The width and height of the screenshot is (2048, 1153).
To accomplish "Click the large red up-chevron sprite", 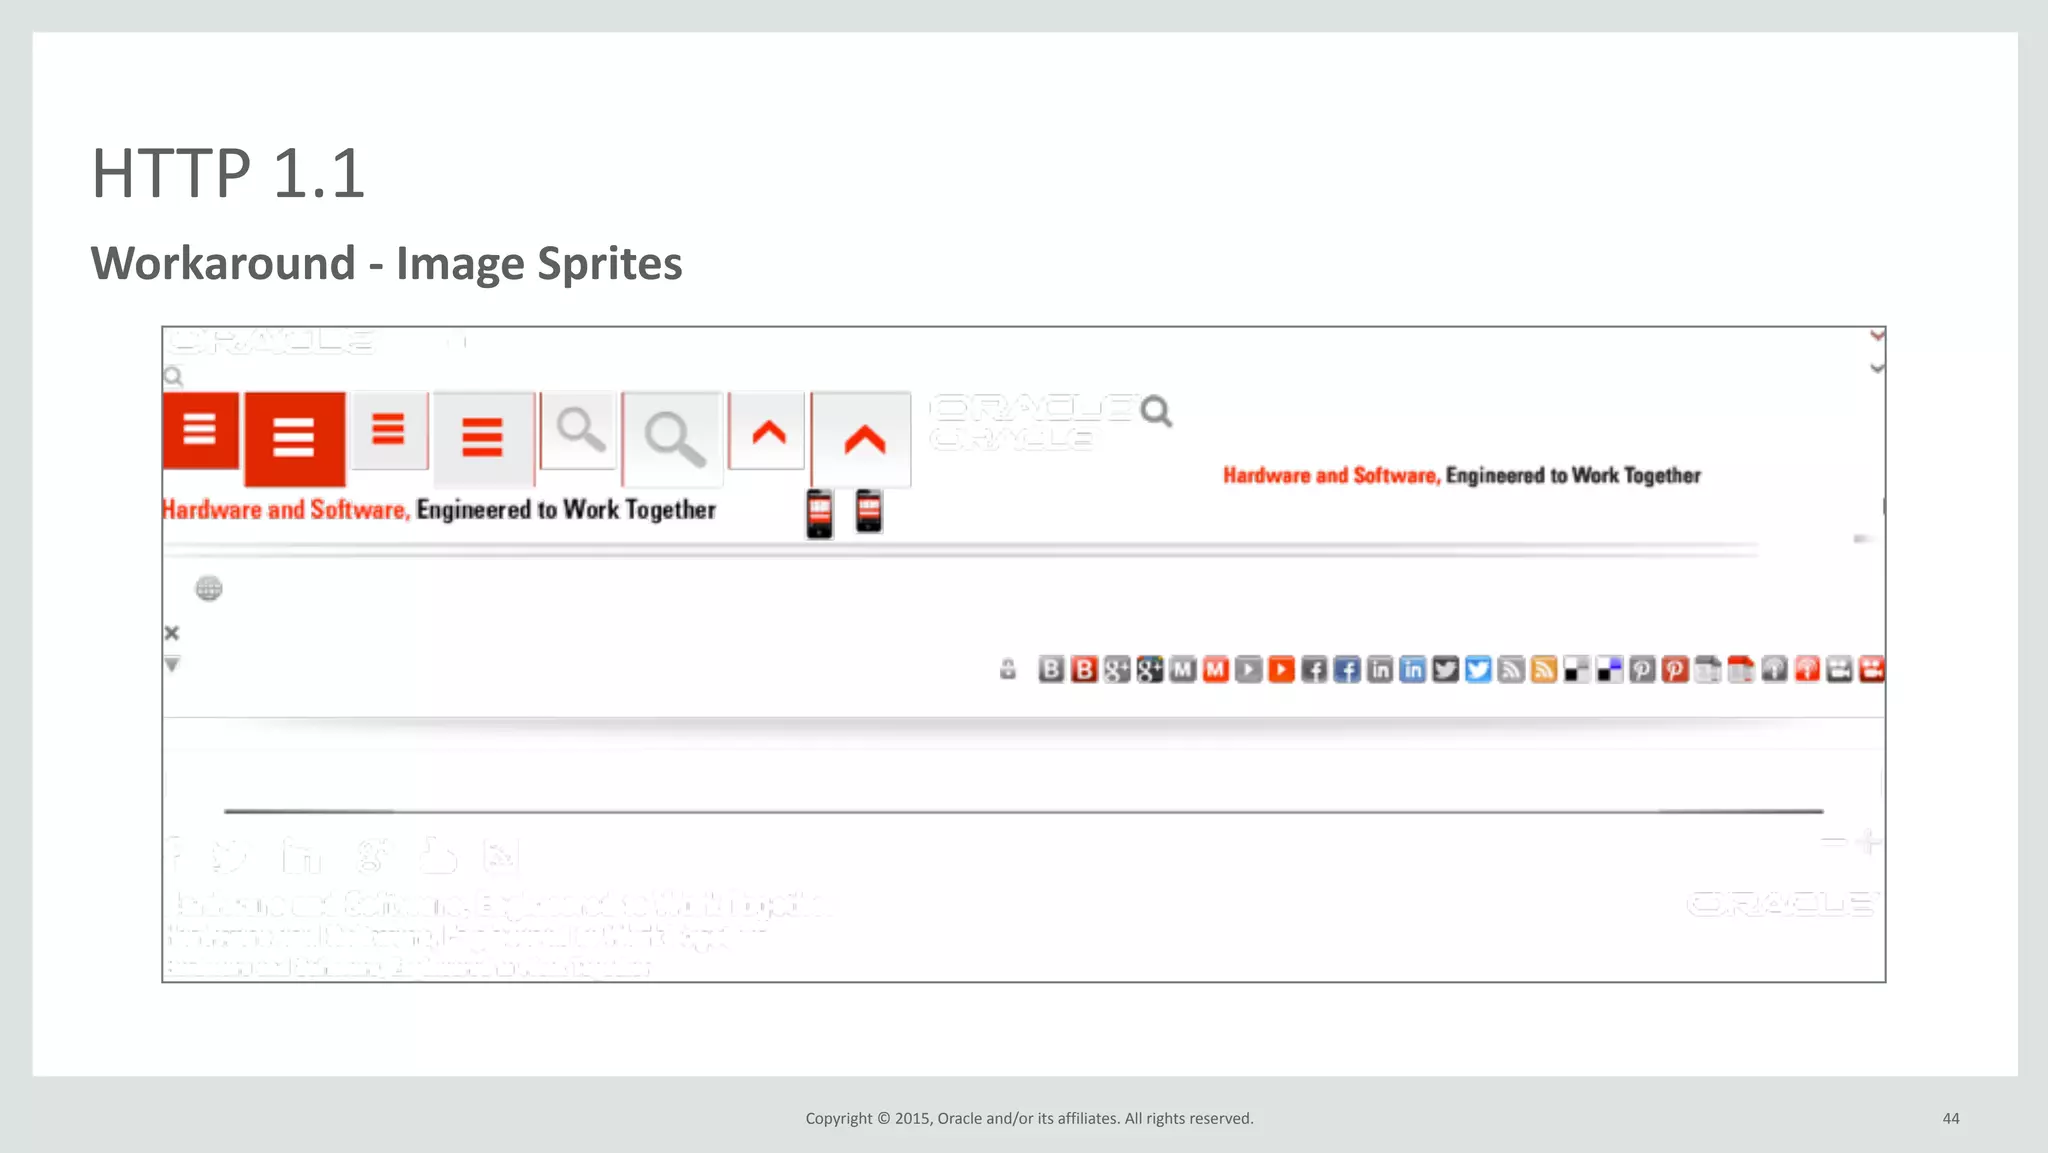I will point(862,439).
